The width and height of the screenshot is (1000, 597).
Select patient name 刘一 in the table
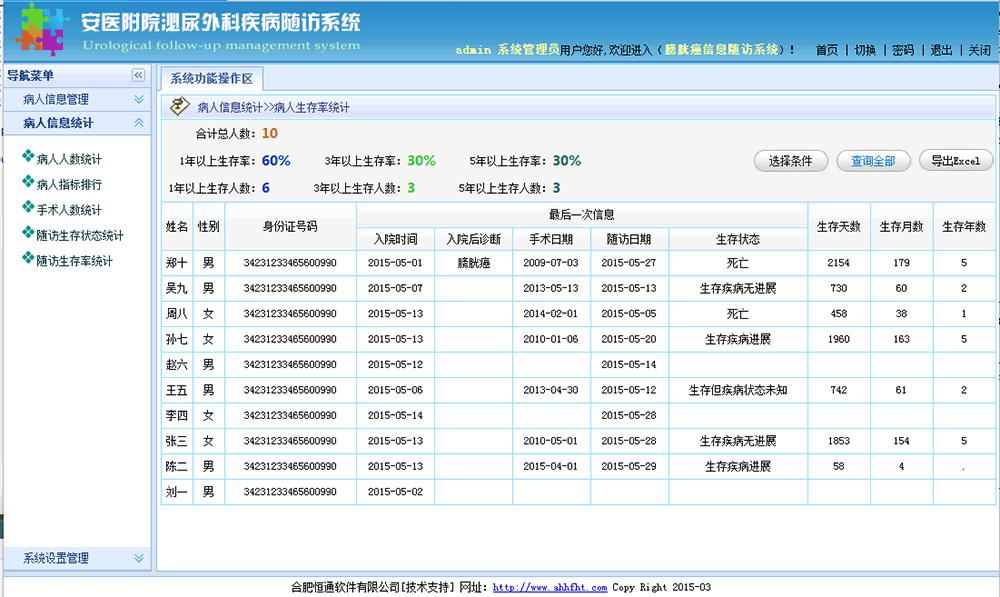(177, 492)
